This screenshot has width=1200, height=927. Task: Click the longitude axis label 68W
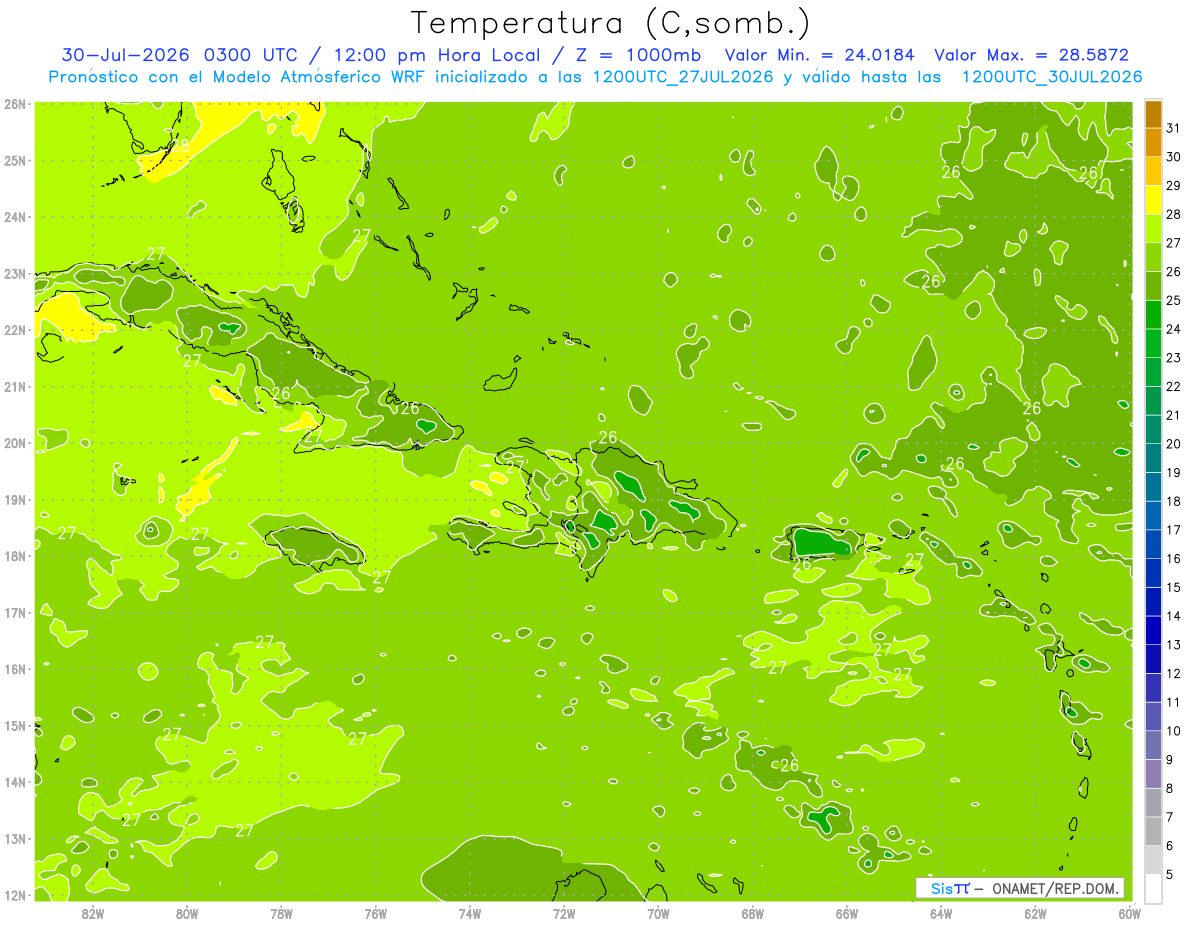point(753,913)
